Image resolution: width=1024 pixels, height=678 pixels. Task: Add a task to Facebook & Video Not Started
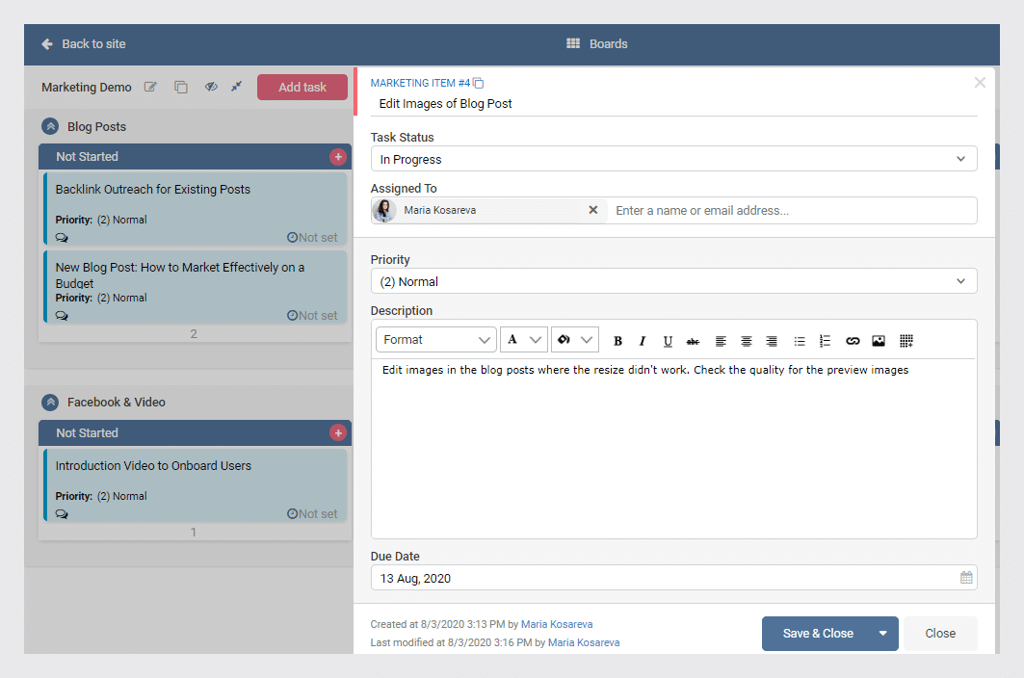coord(338,432)
